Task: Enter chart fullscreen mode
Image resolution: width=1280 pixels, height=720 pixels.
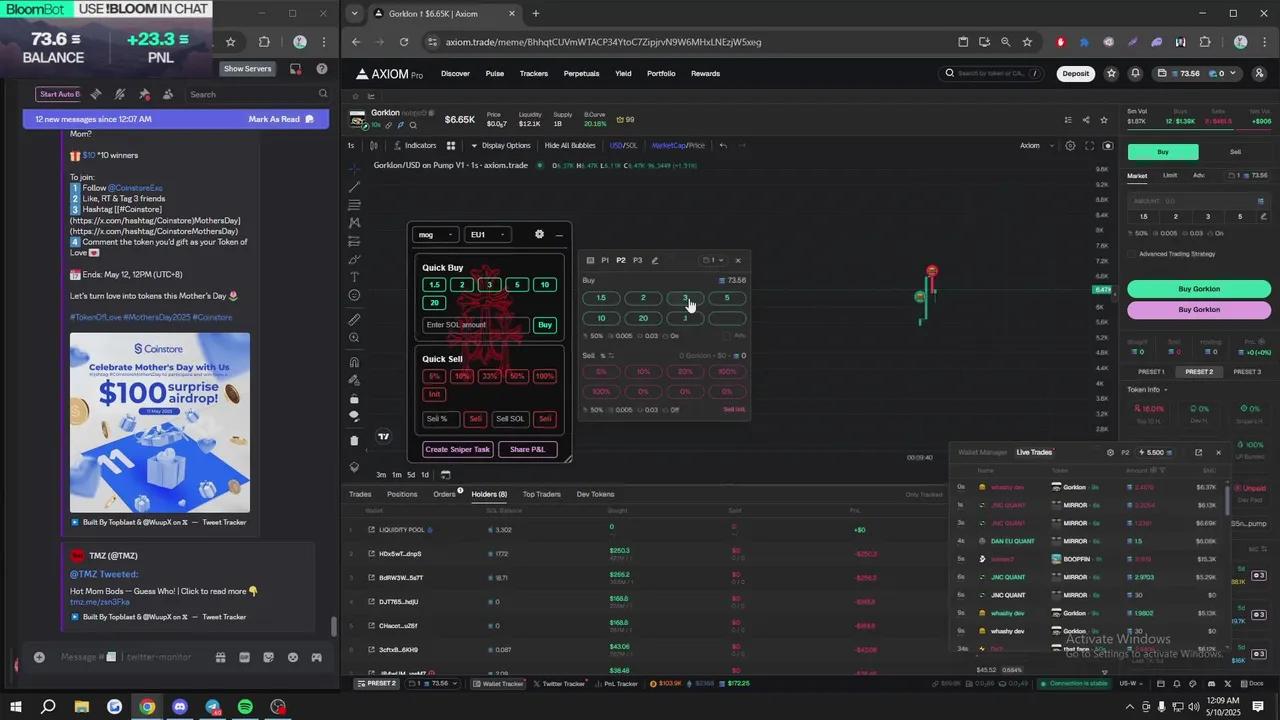Action: 1089,145
